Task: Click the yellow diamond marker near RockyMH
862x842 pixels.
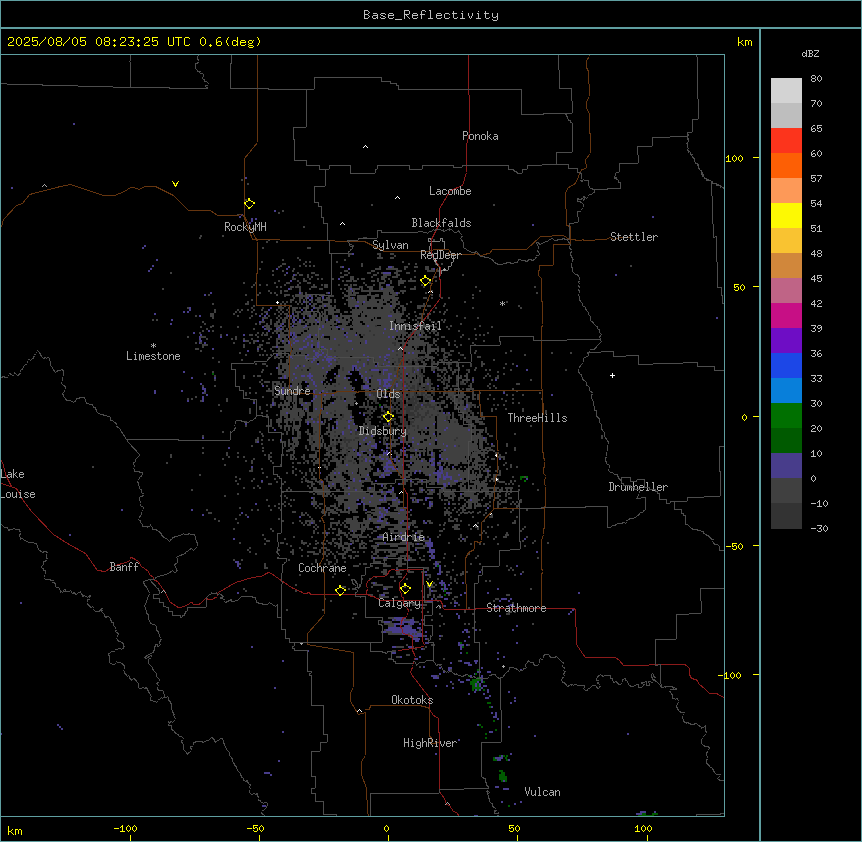Action: [249, 203]
